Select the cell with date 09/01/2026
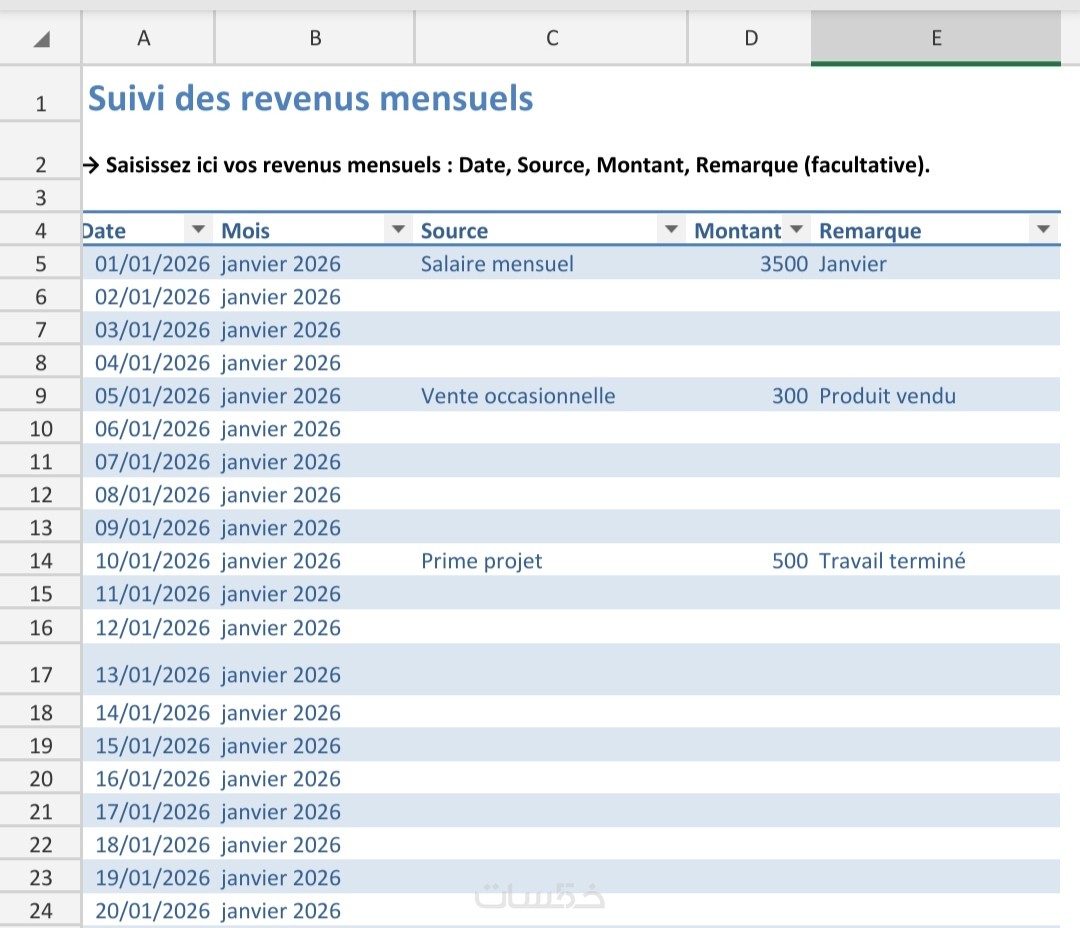Screen dimensions: 1080x928 [x=148, y=528]
